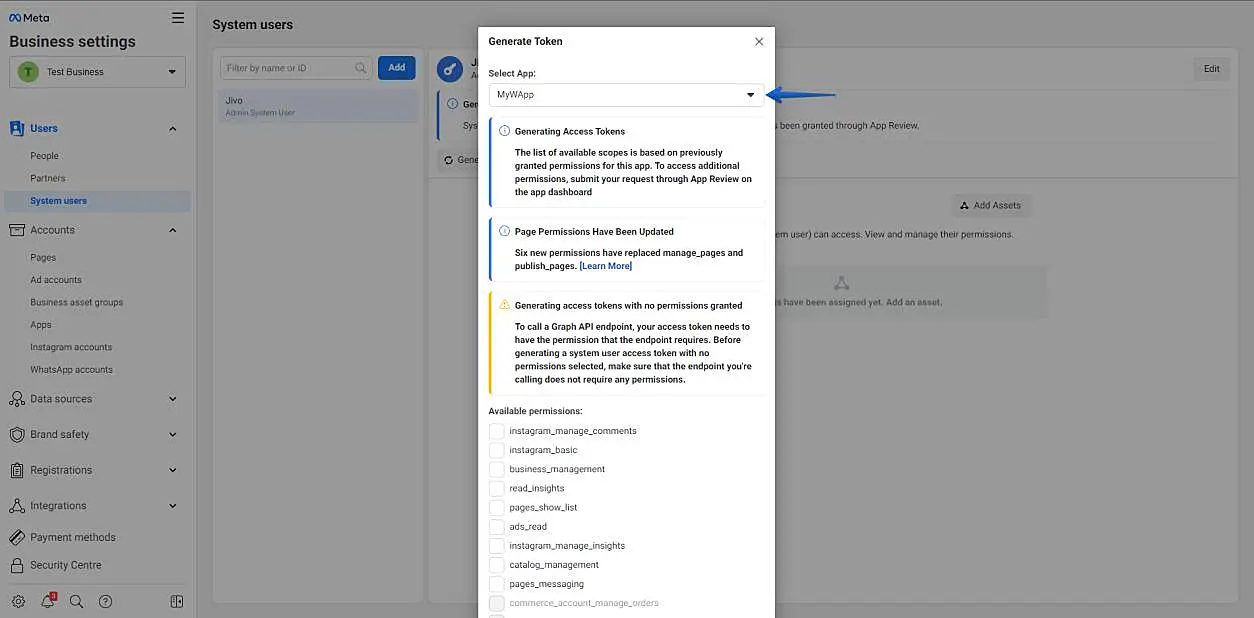Open the Test Business account dropdown
Screen dimensions: 1254x618
pyautogui.click(x=98, y=72)
